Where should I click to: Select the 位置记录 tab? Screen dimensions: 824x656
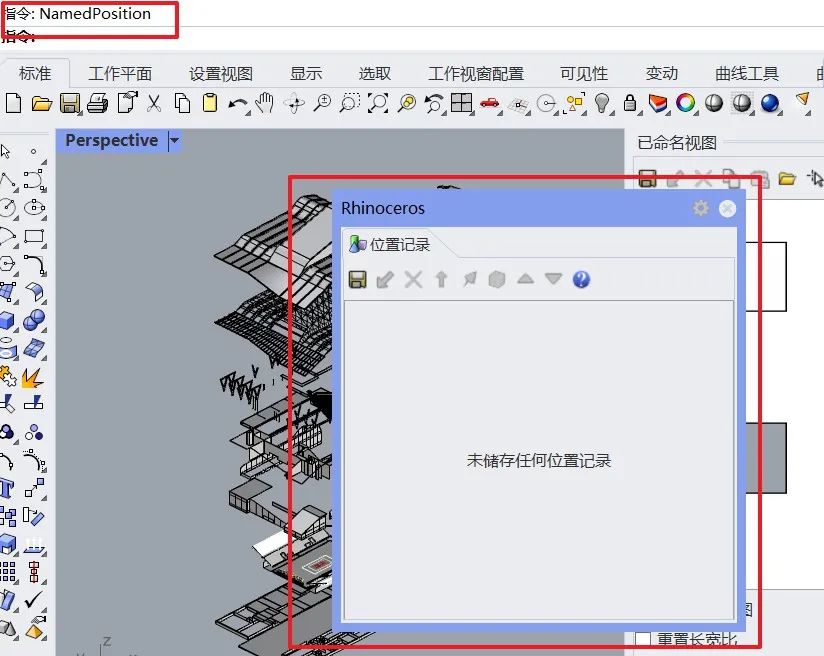390,244
